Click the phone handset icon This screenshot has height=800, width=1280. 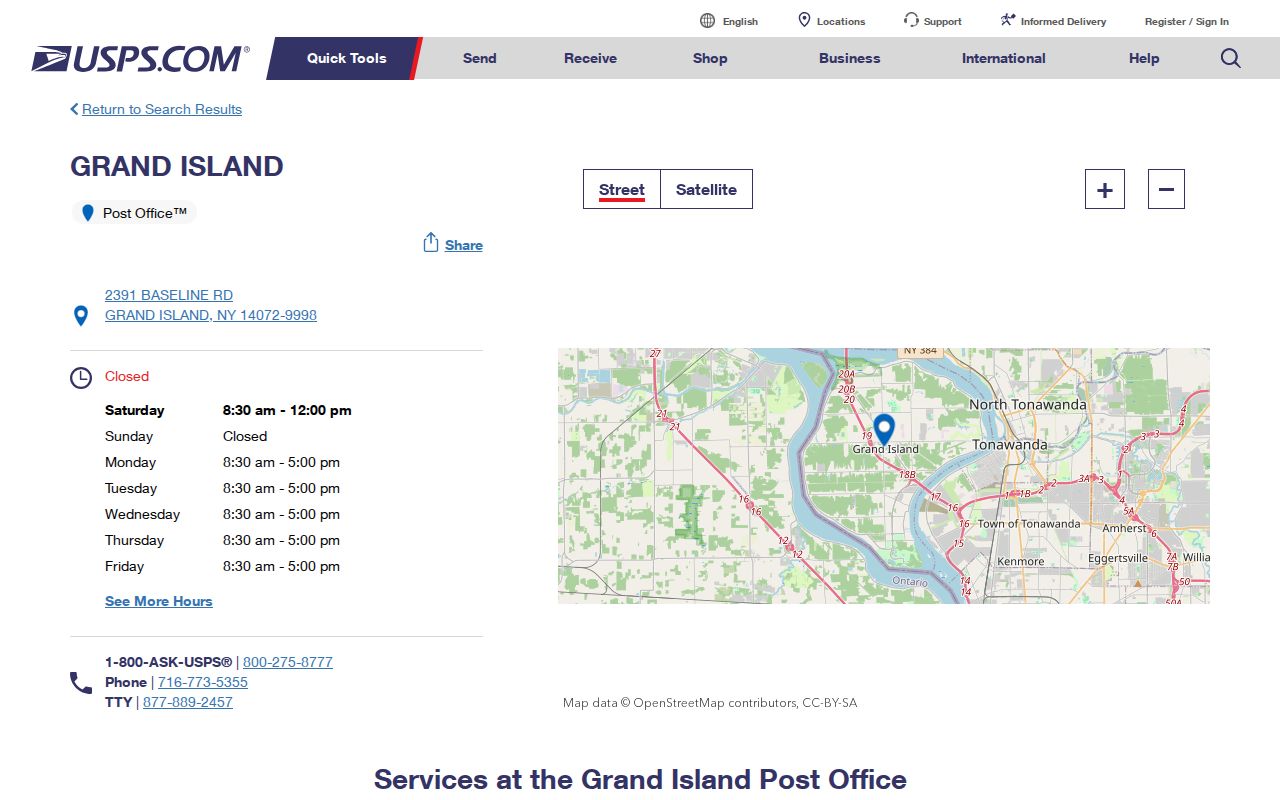tap(81, 683)
